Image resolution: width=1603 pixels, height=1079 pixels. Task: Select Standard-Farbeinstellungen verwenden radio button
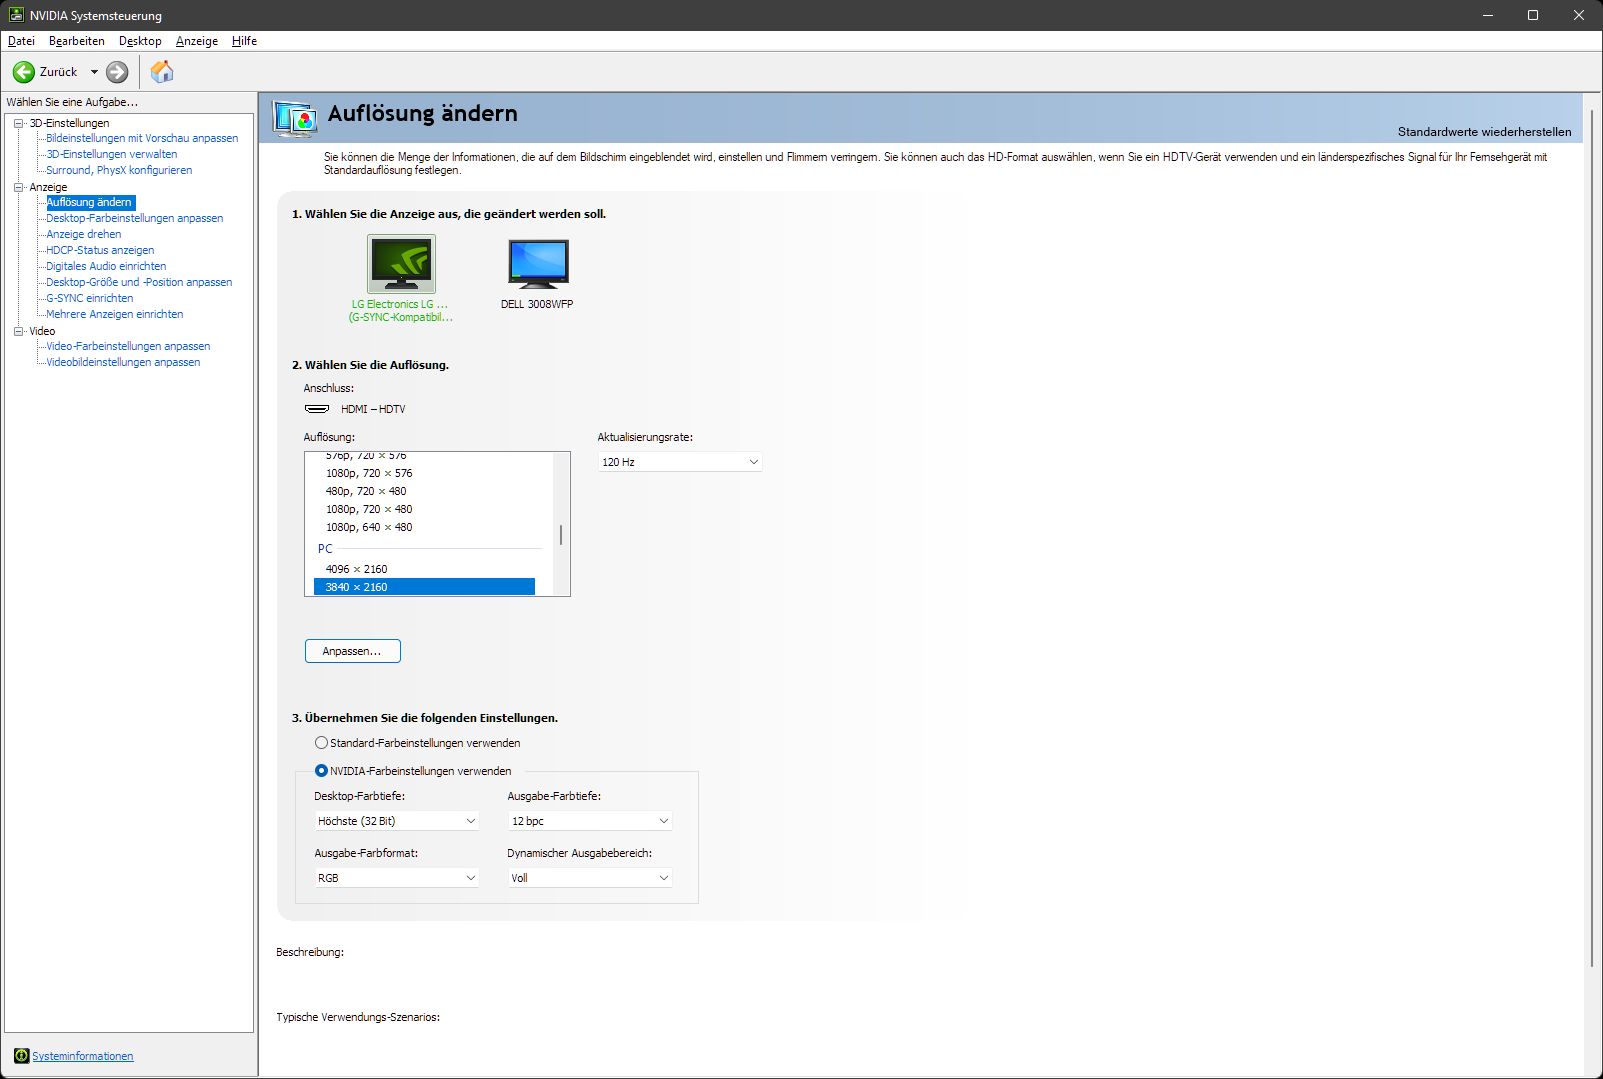click(321, 743)
